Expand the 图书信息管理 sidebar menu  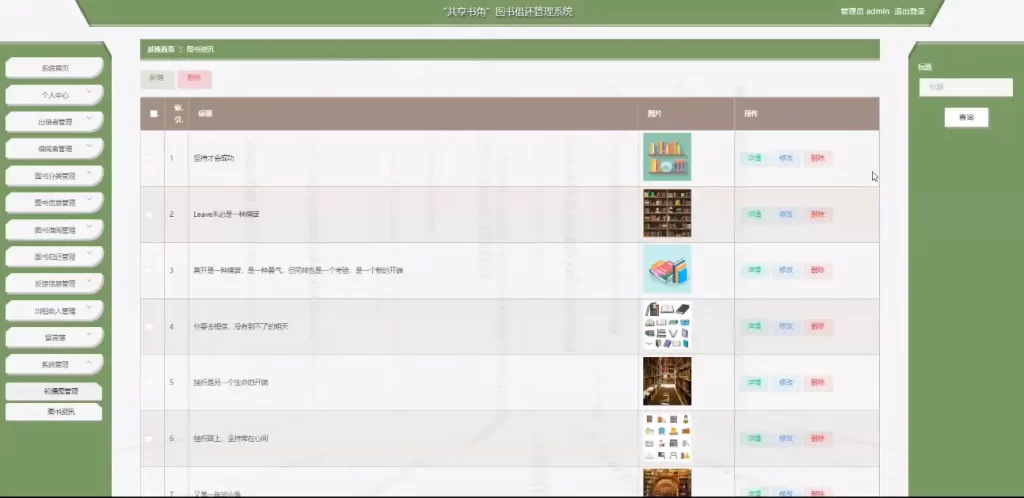[x=55, y=203]
